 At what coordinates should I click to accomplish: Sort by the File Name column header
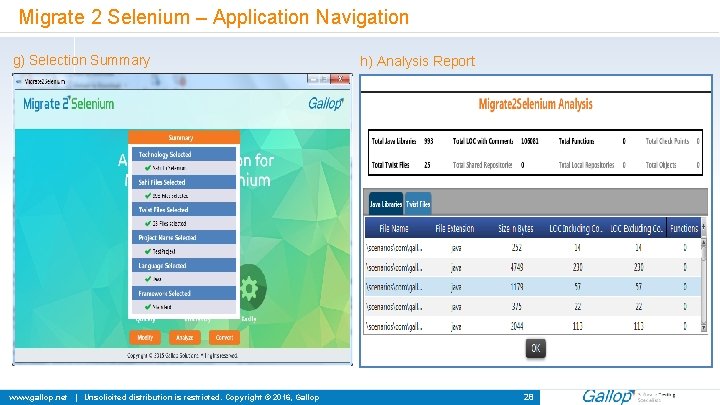394,228
